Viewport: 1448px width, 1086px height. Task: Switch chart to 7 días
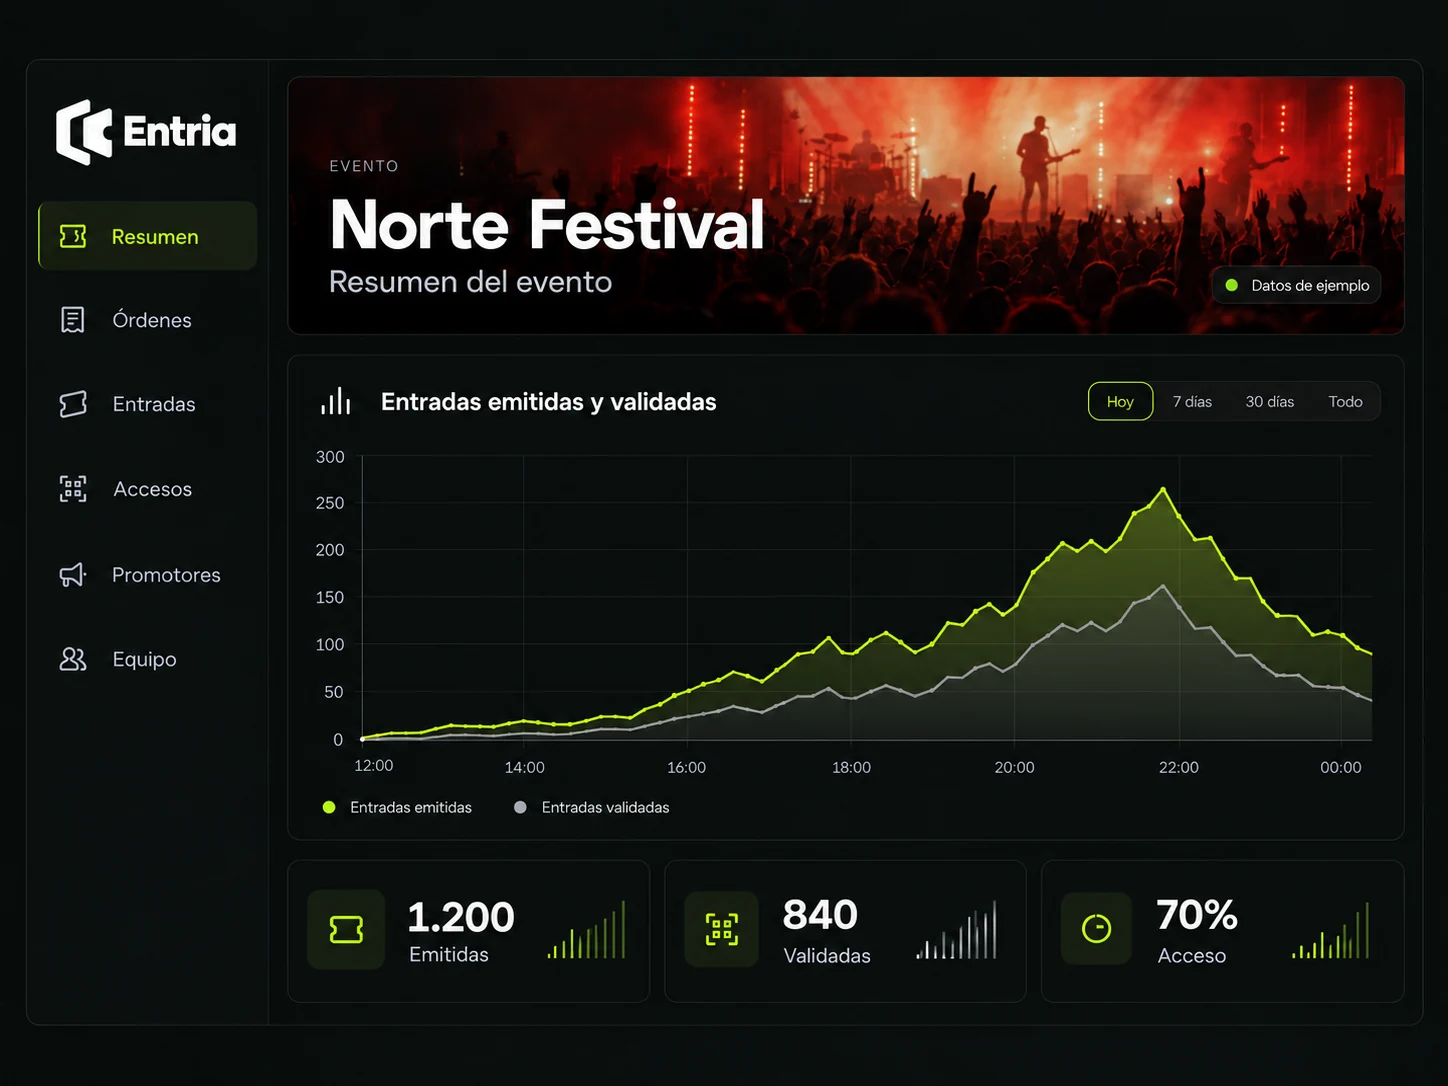(x=1192, y=401)
